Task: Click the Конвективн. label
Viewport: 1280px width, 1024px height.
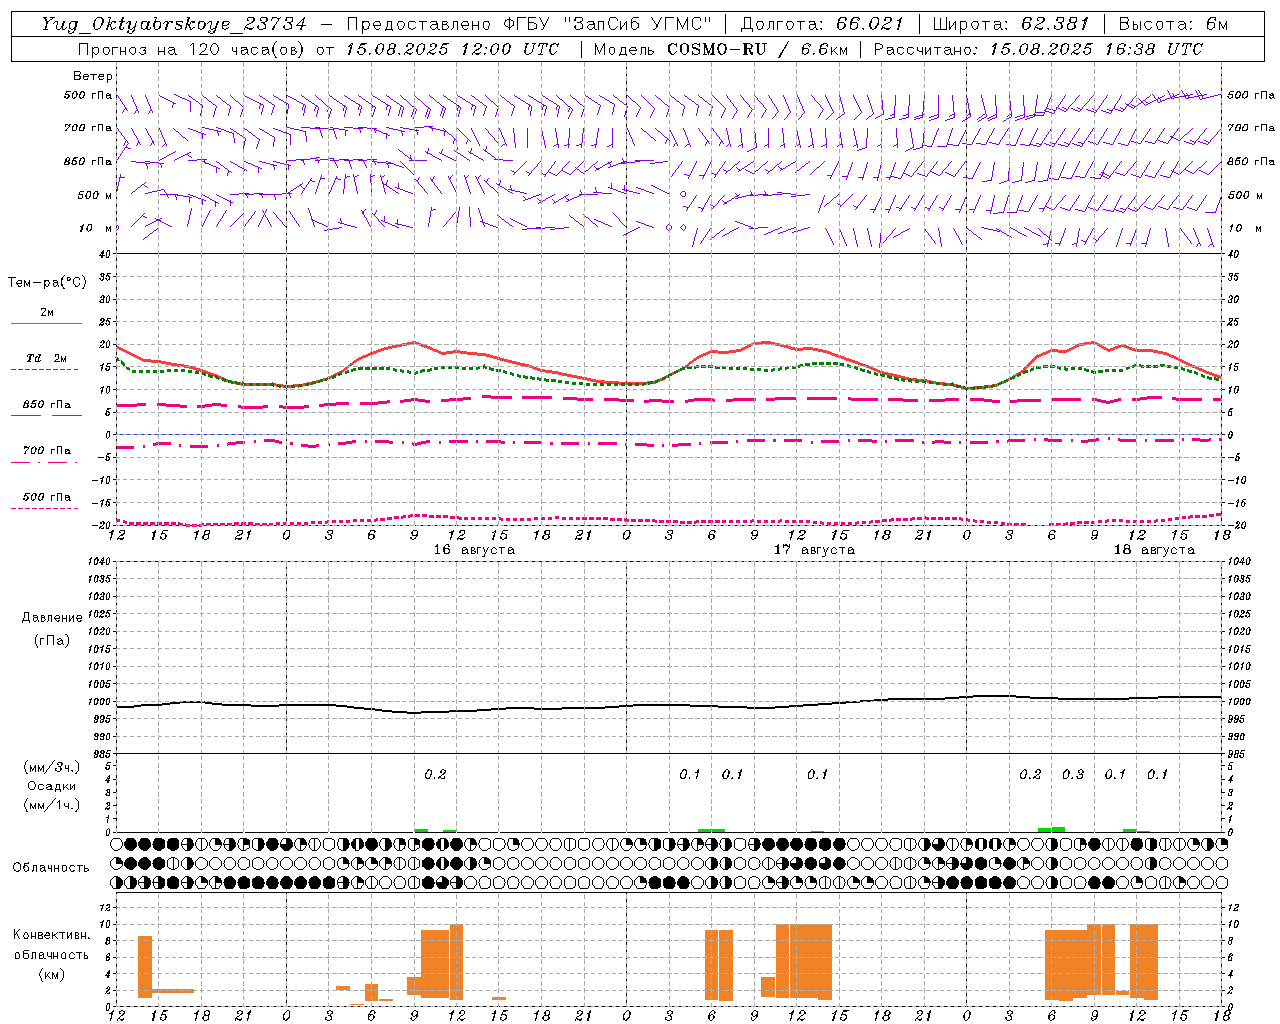Action: click(52, 935)
